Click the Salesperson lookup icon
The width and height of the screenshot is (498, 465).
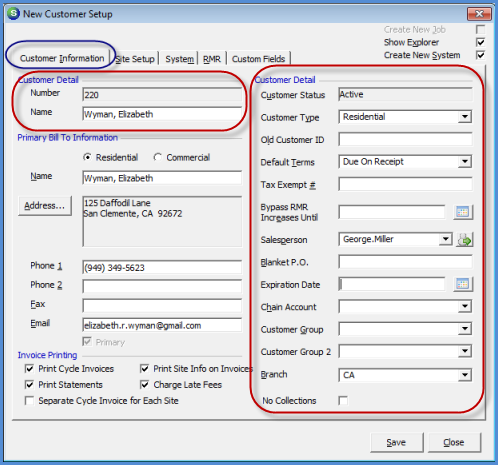[x=464, y=239]
